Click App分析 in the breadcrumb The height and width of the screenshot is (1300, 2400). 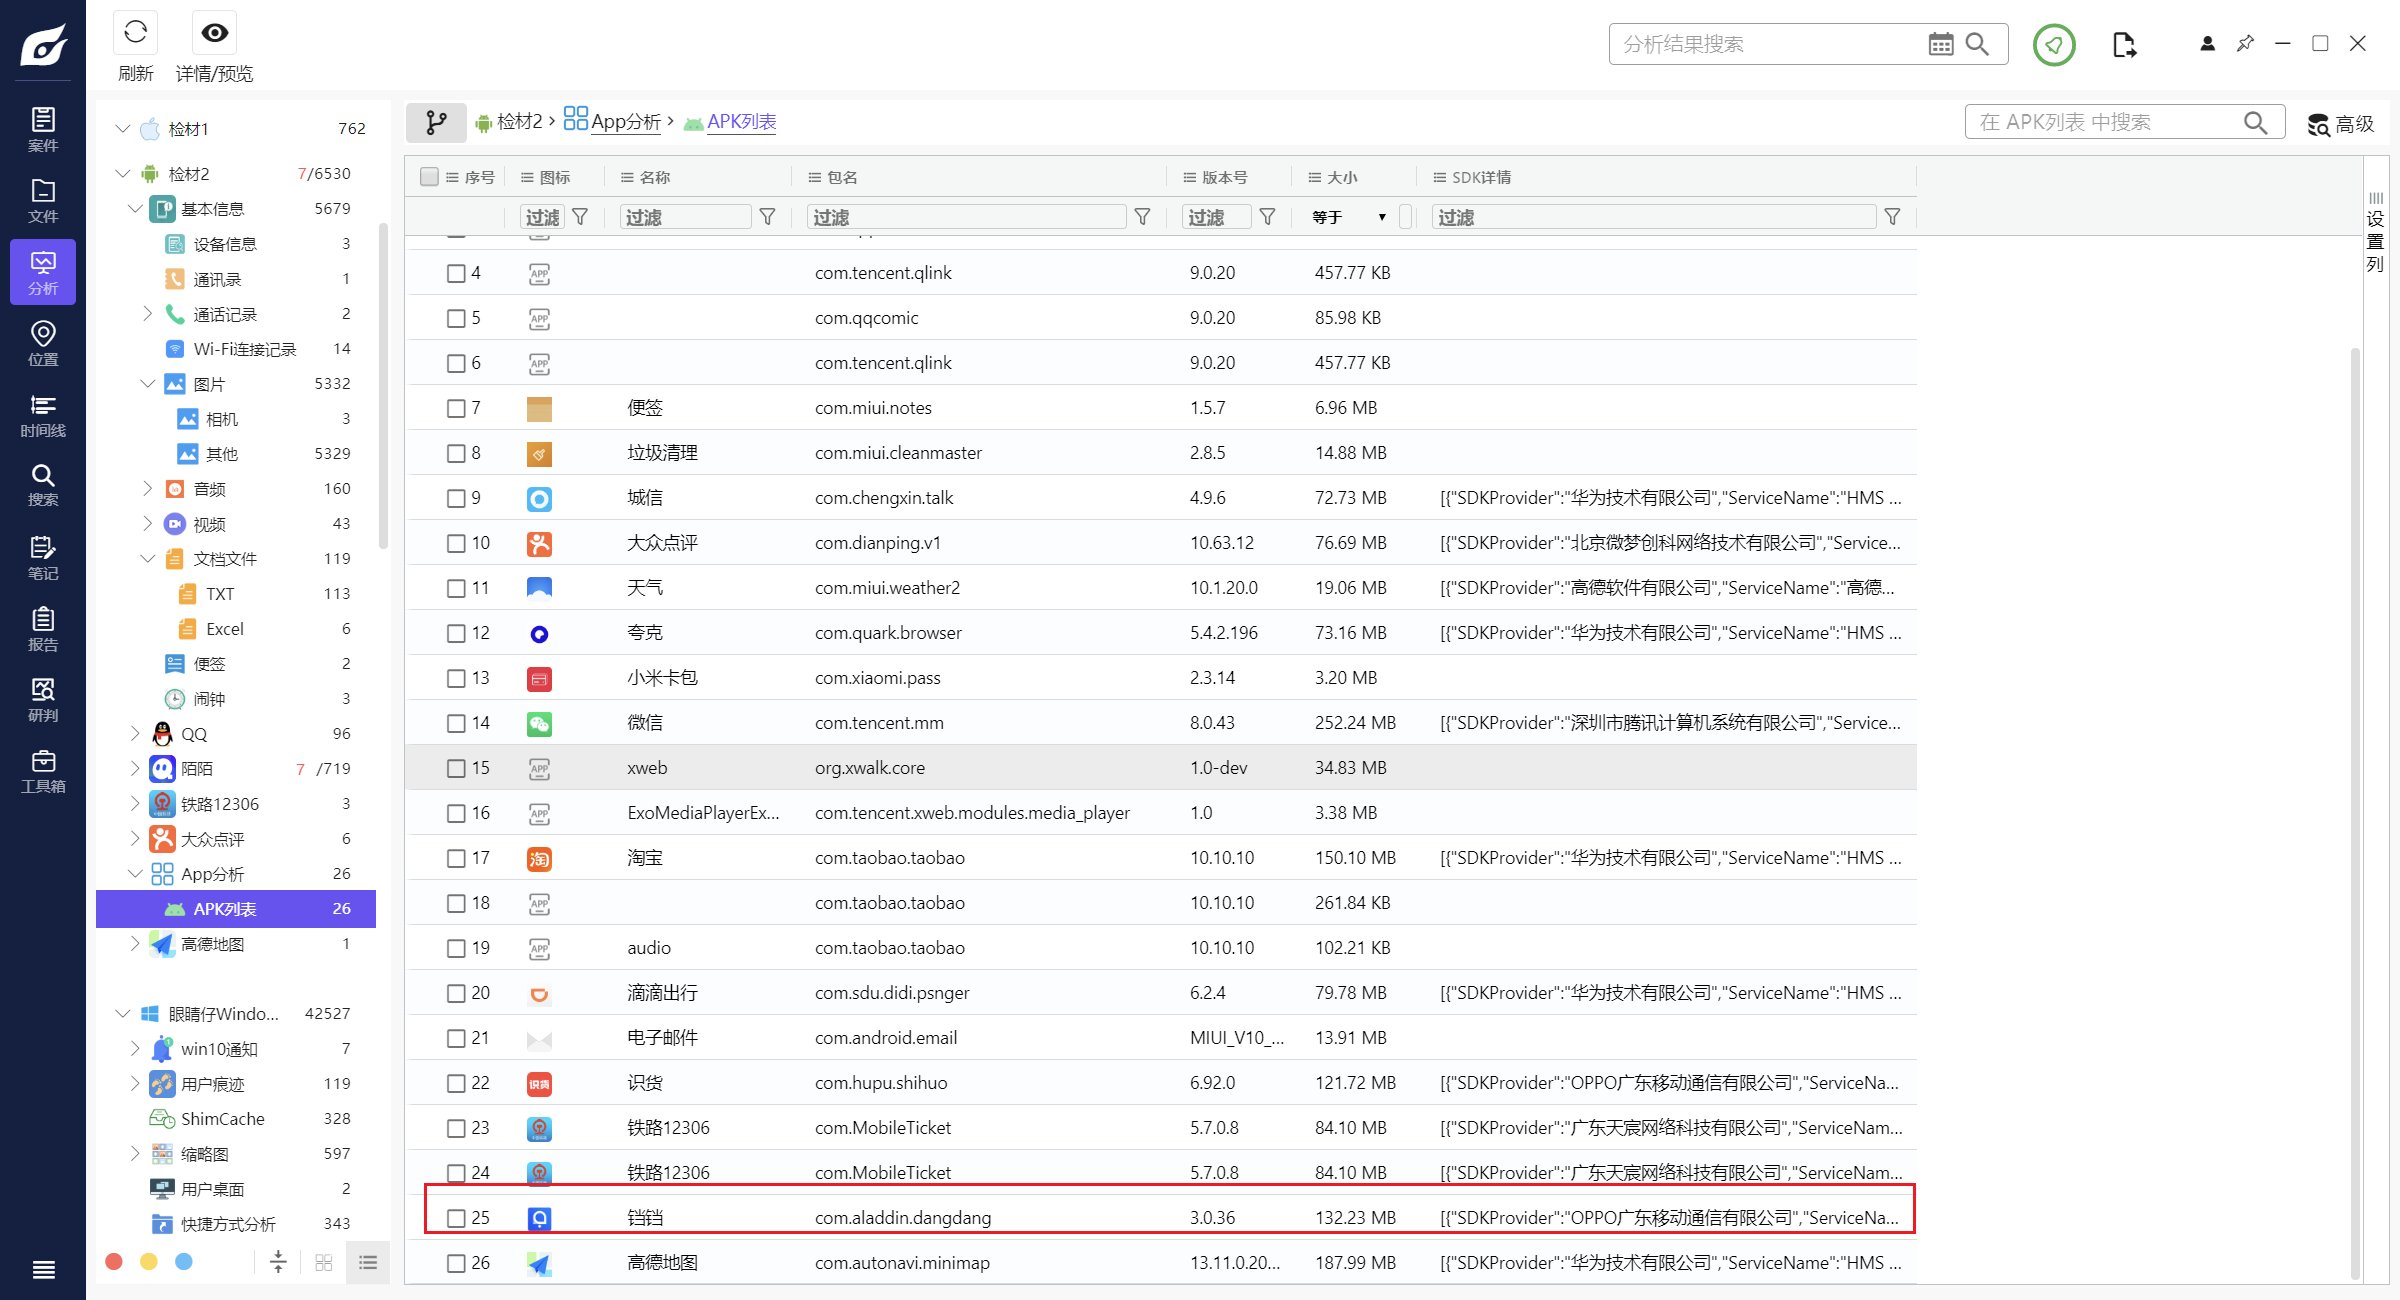(626, 121)
